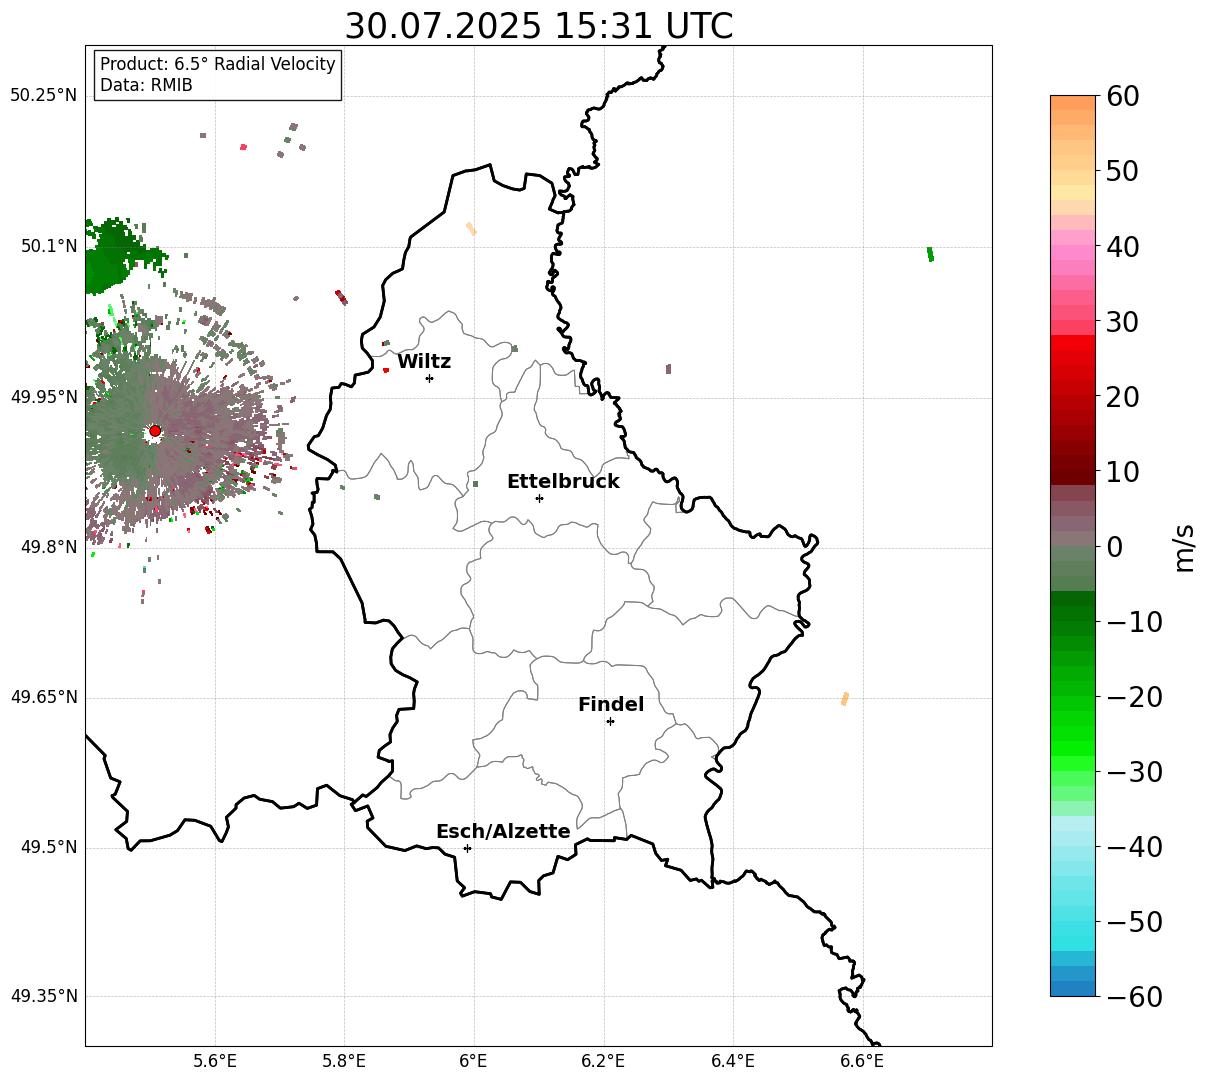The width and height of the screenshot is (1207, 1081).
Task: Click the orange velocity echo near 49.65°N
Action: point(845,698)
